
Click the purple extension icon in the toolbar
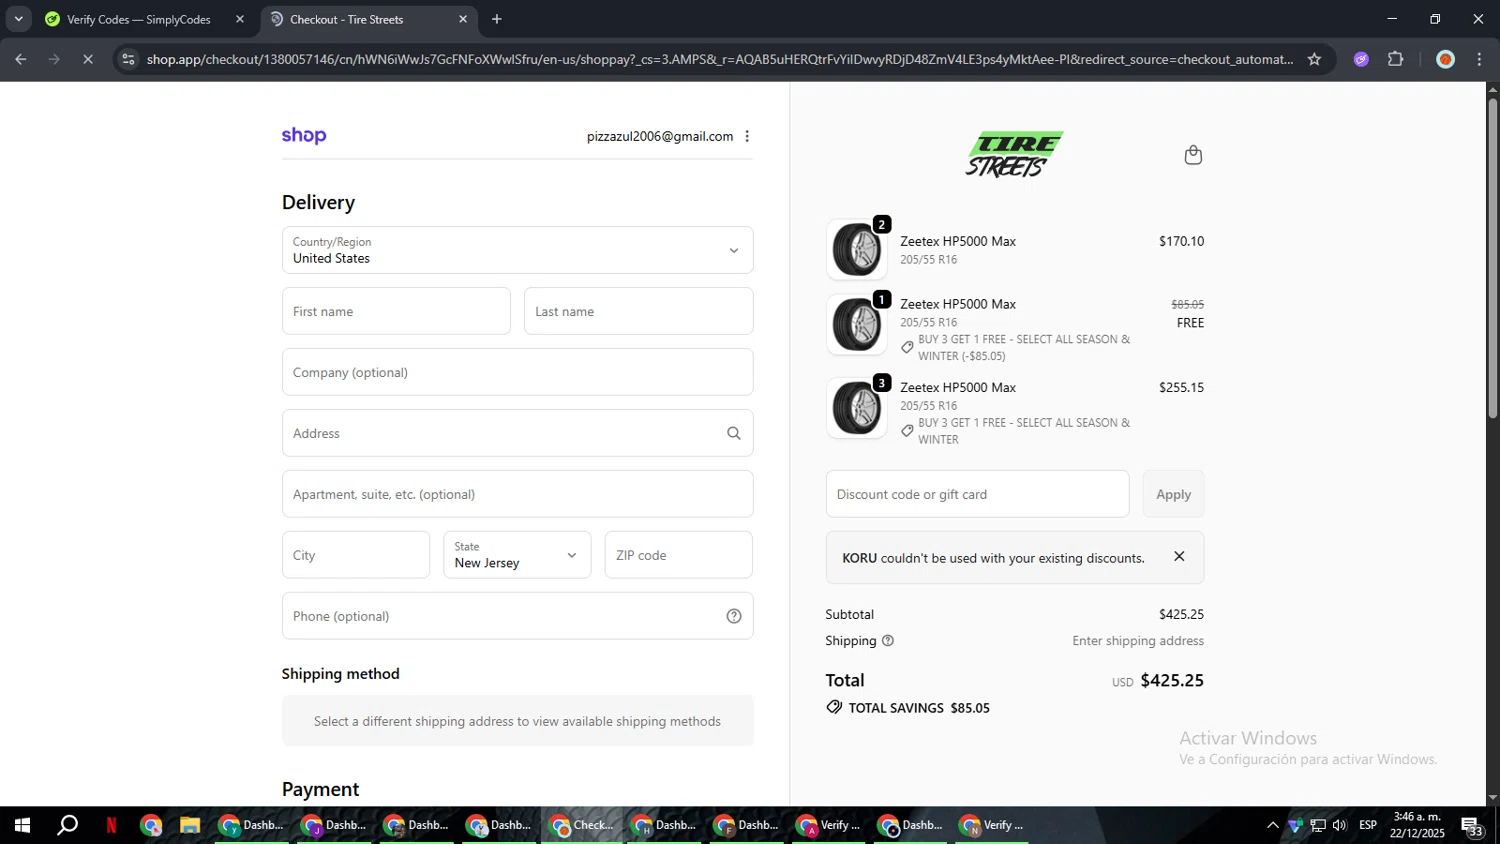[x=1361, y=59]
